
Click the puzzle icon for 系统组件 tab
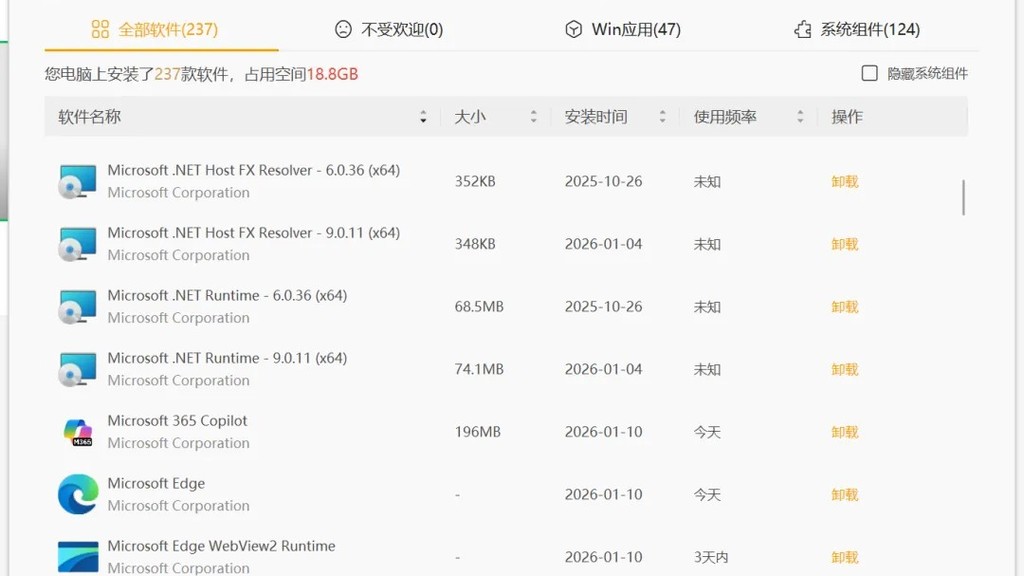(803, 29)
